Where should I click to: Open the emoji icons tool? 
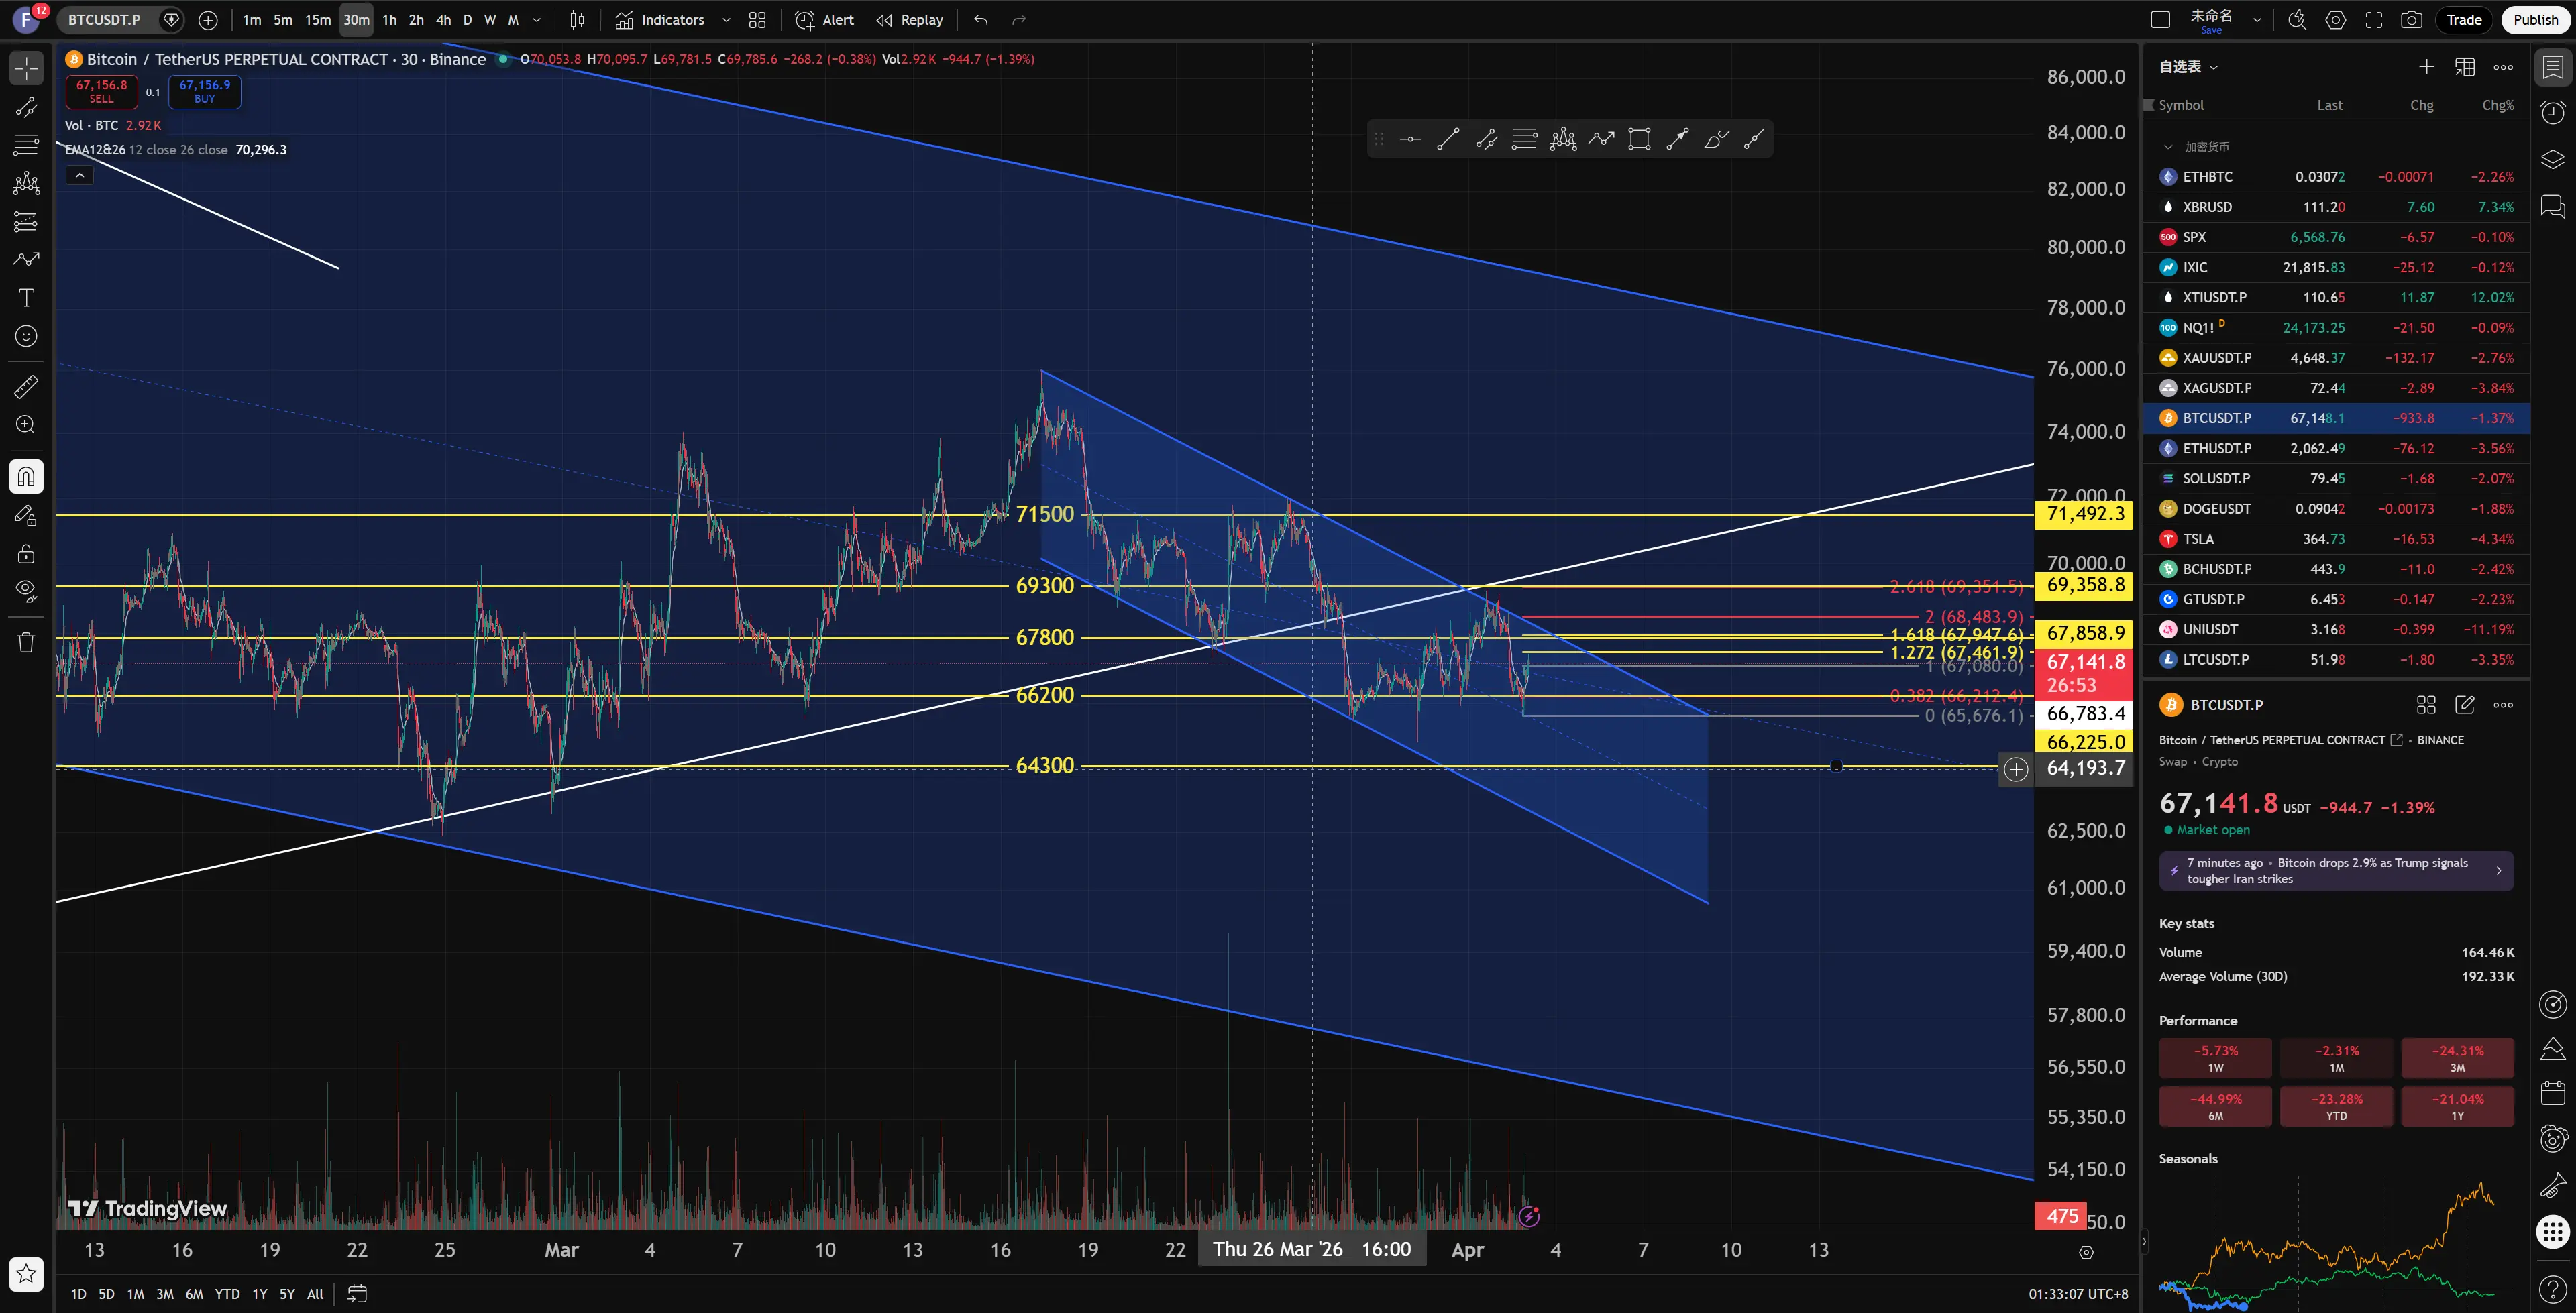click(x=26, y=337)
